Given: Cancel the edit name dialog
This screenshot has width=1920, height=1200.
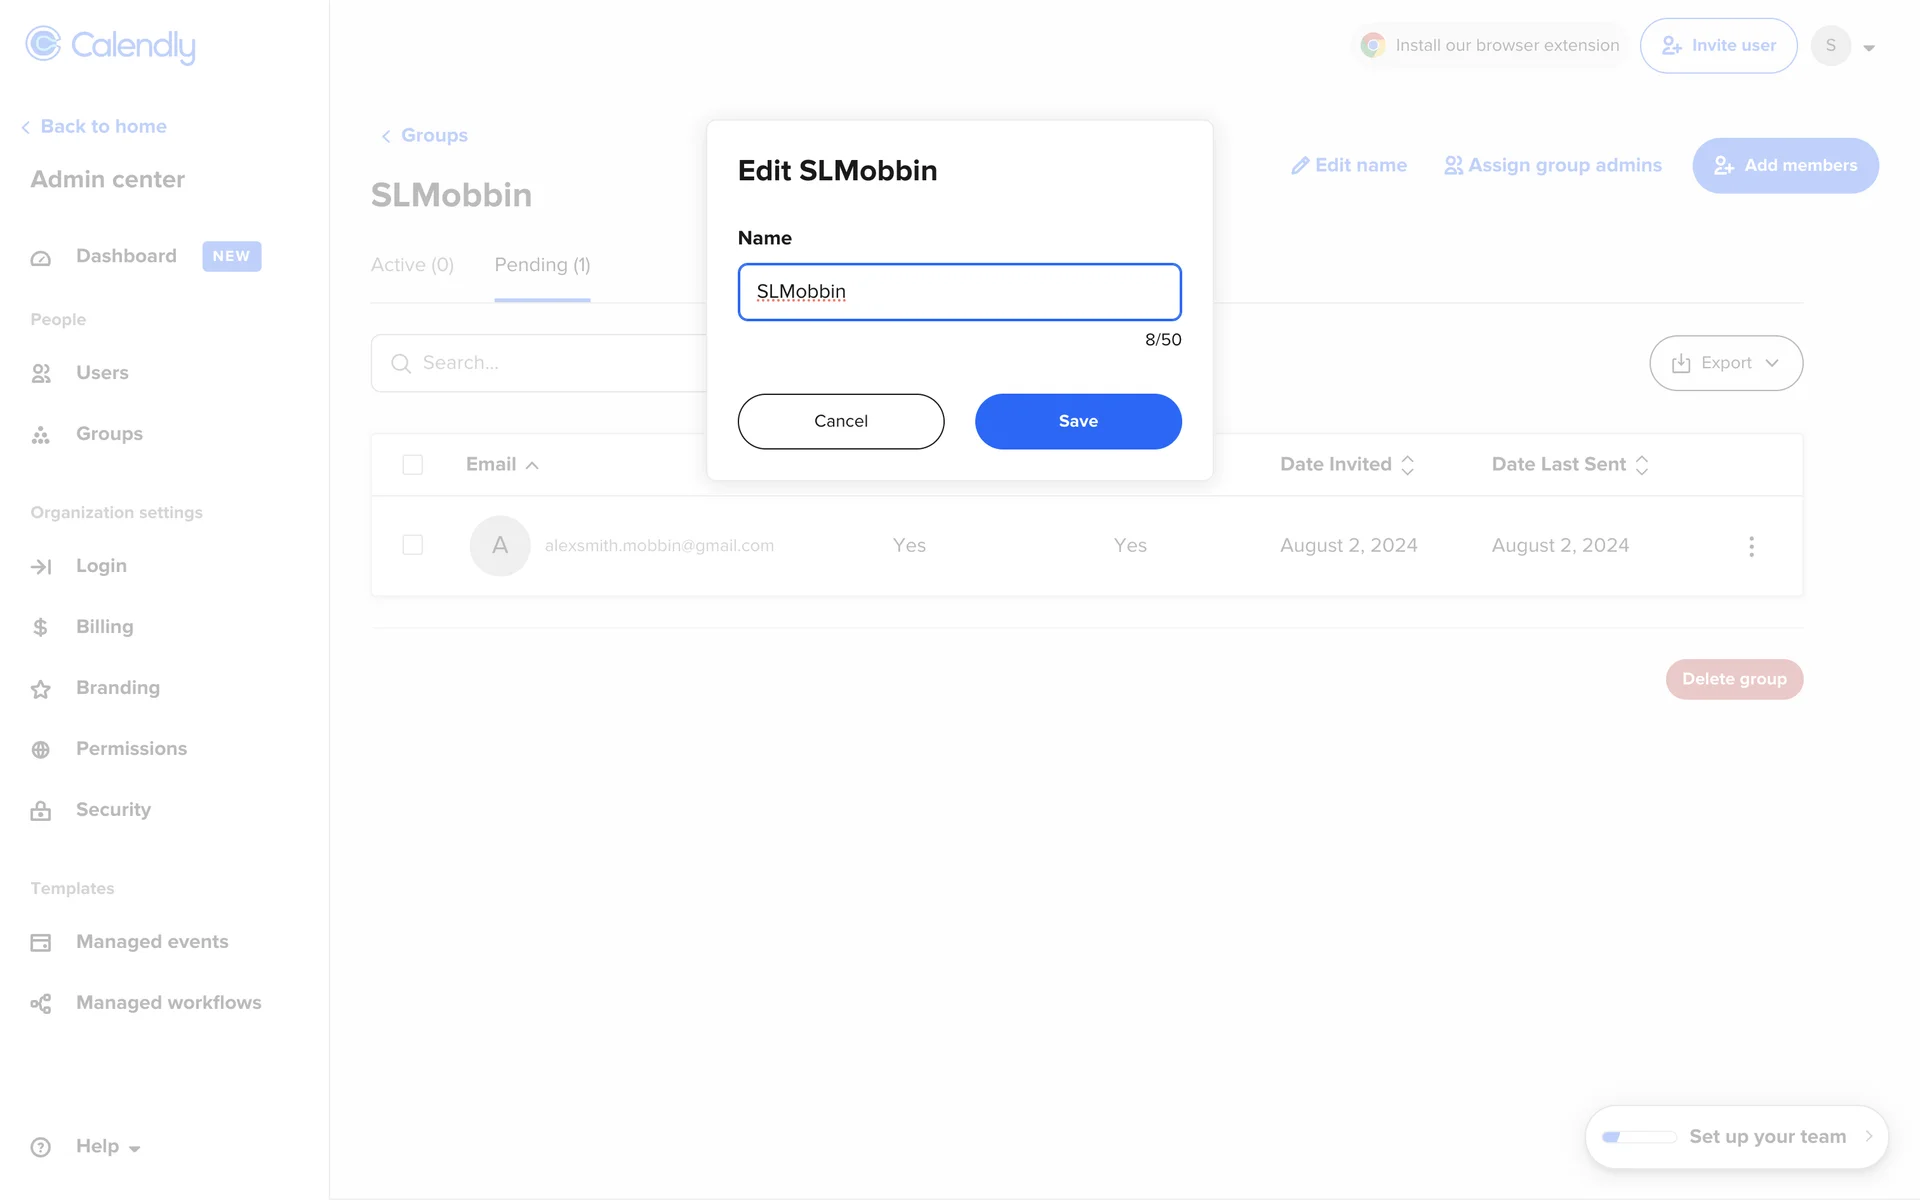Looking at the screenshot, I should (840, 421).
